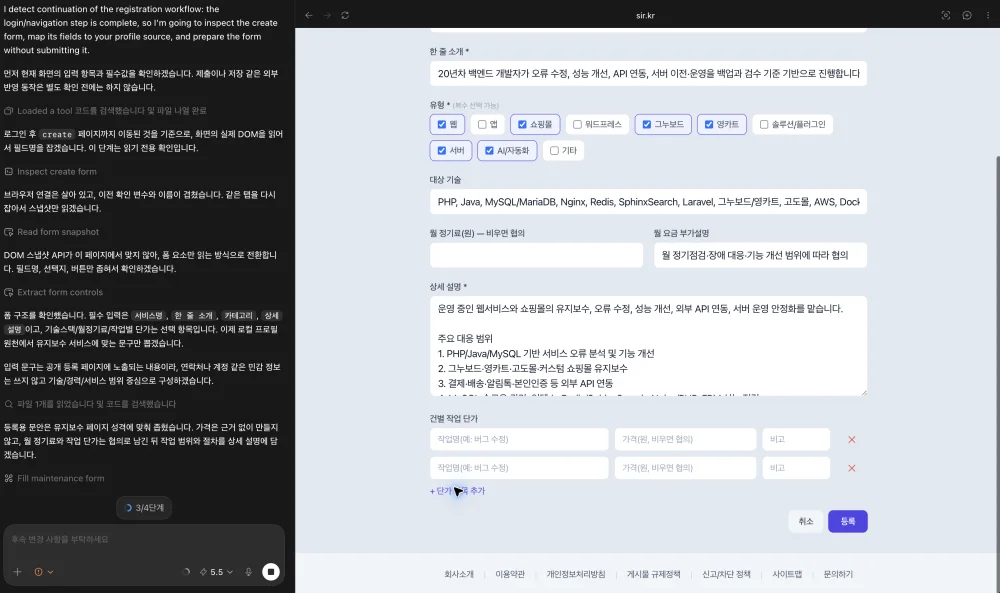Click the 한 줄 소개 input field

[648, 73]
